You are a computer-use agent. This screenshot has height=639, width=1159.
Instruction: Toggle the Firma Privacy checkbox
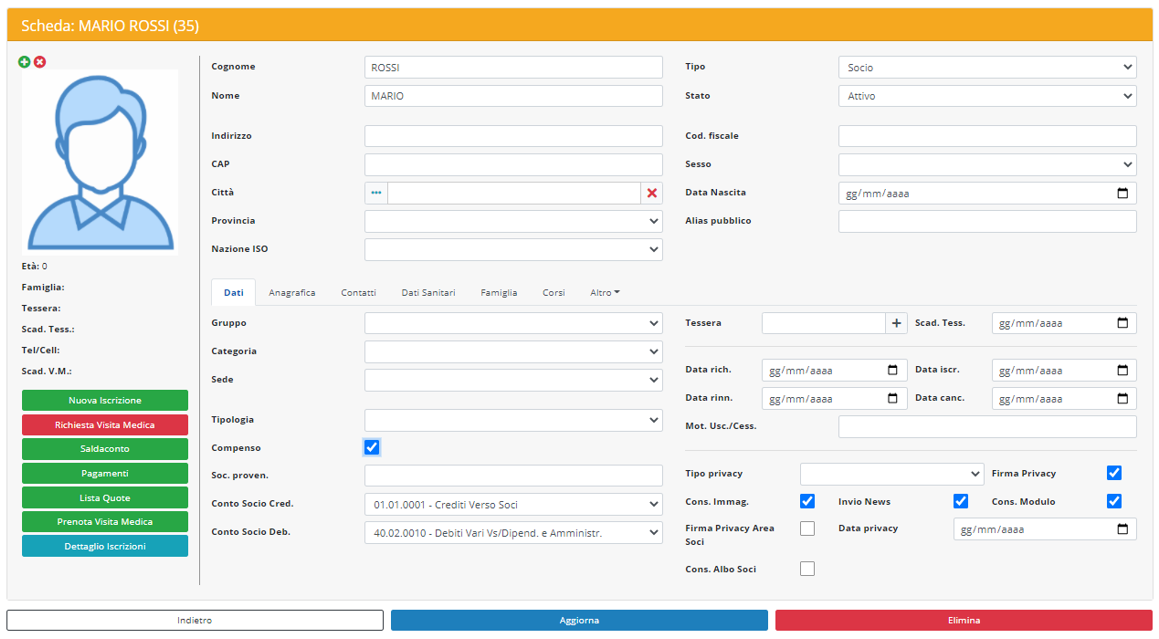(x=1114, y=473)
